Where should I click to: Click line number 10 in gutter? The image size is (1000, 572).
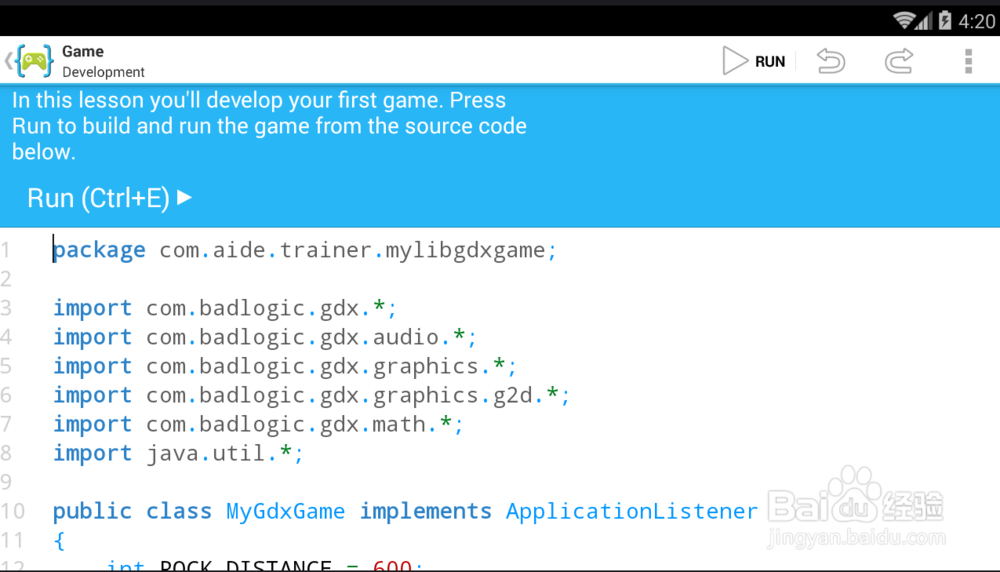click(x=13, y=511)
